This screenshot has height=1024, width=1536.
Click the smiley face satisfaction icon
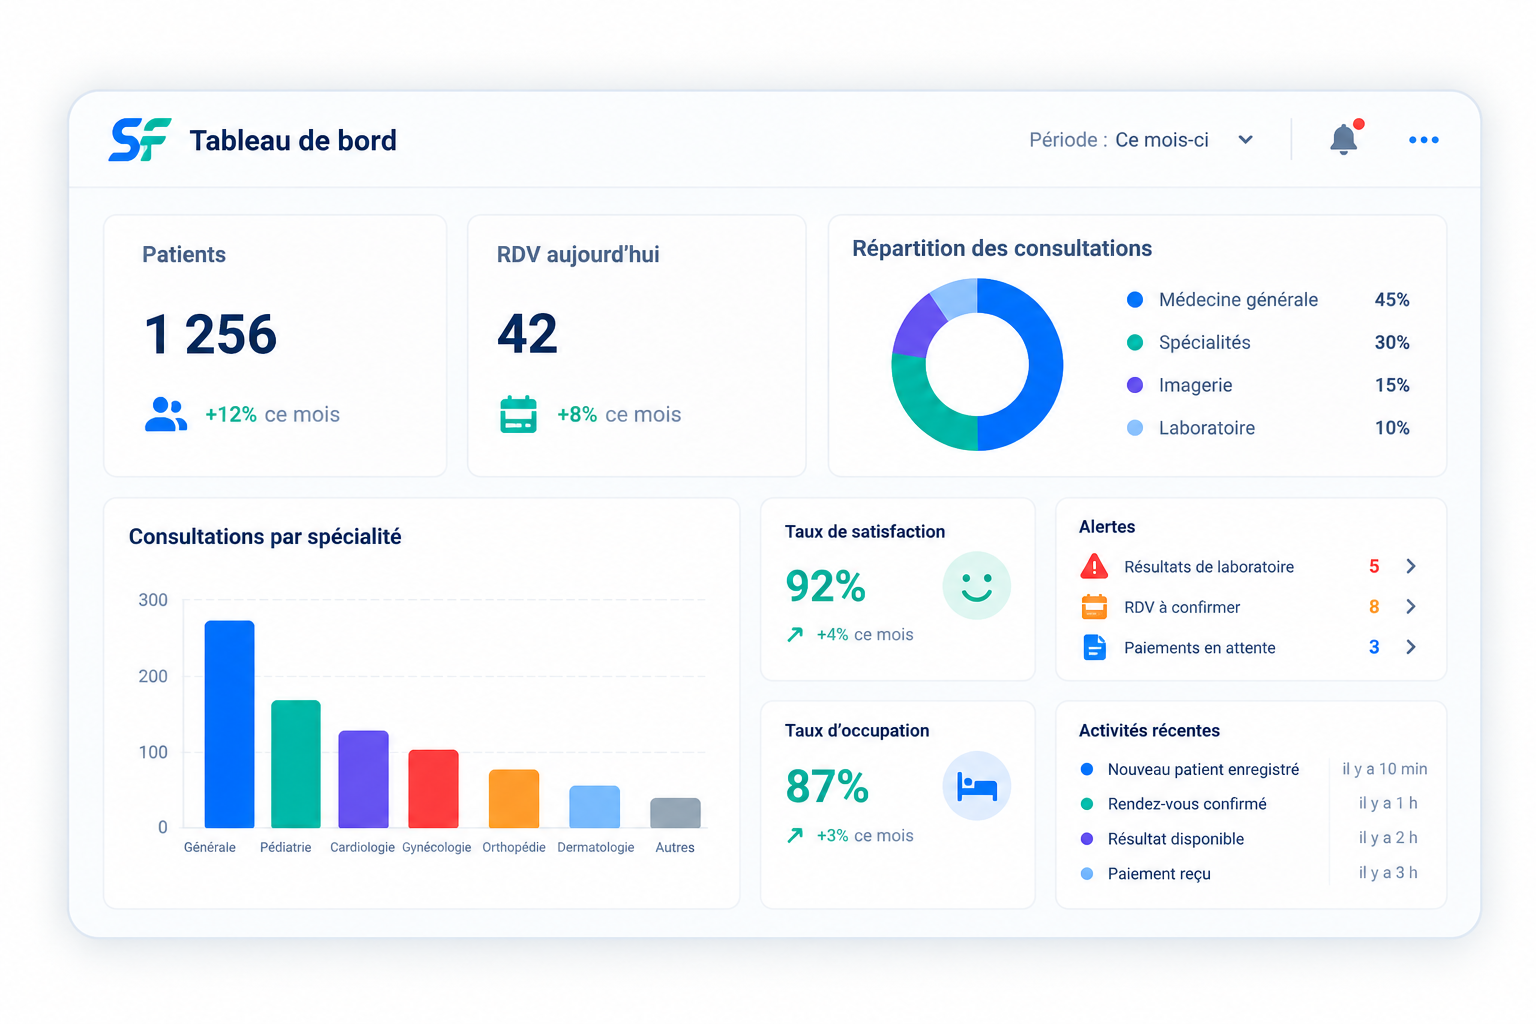[976, 586]
